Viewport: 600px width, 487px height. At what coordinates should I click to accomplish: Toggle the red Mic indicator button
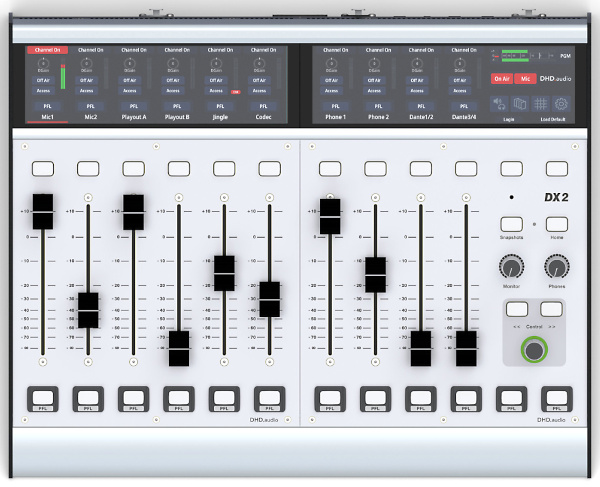[x=525, y=79]
